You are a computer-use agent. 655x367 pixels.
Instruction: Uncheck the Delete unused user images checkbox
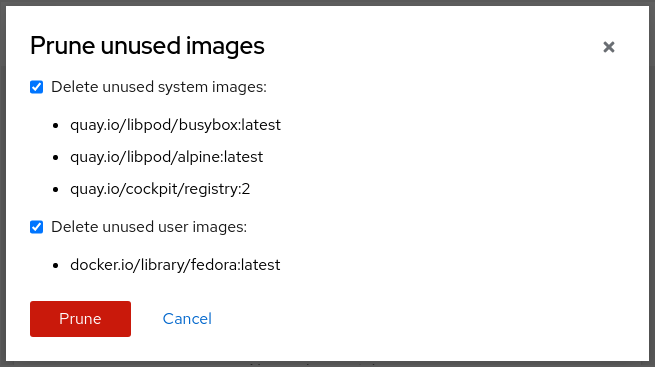point(36,227)
